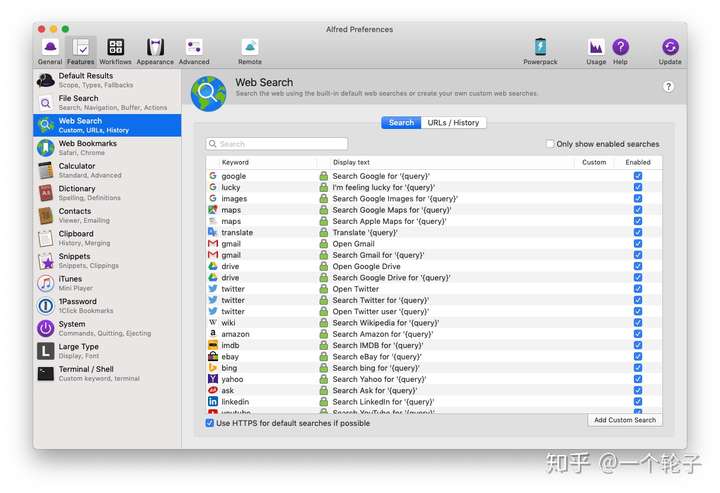Focus the web search filter field
720x493 pixels.
(x=277, y=144)
